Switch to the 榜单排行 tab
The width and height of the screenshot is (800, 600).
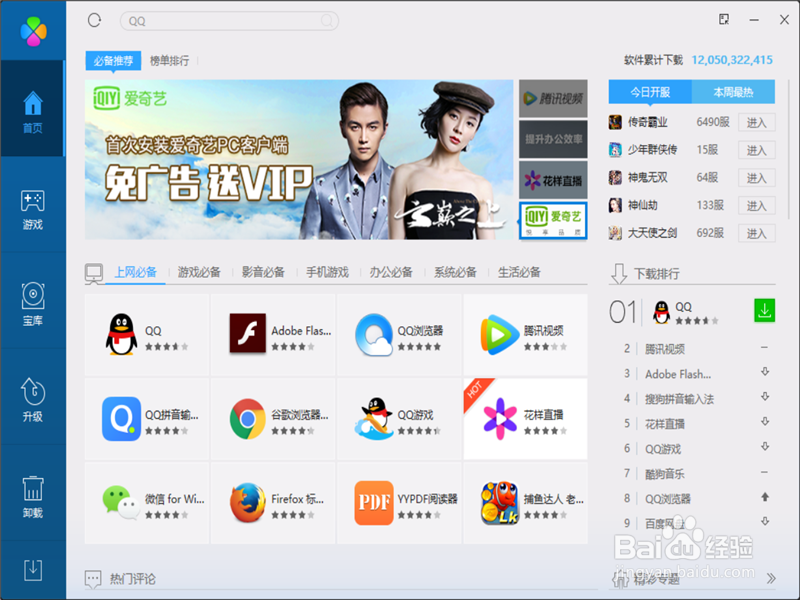[169, 61]
